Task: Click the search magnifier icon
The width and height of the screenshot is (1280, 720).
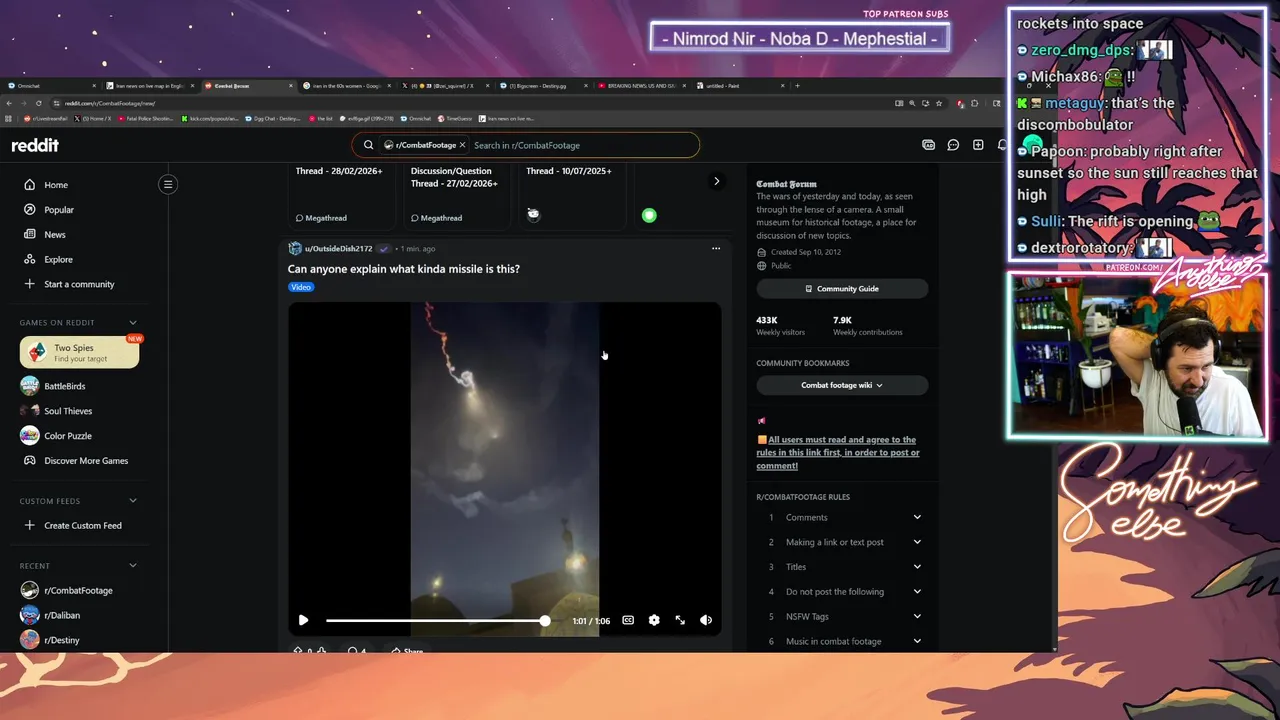Action: pos(368,145)
